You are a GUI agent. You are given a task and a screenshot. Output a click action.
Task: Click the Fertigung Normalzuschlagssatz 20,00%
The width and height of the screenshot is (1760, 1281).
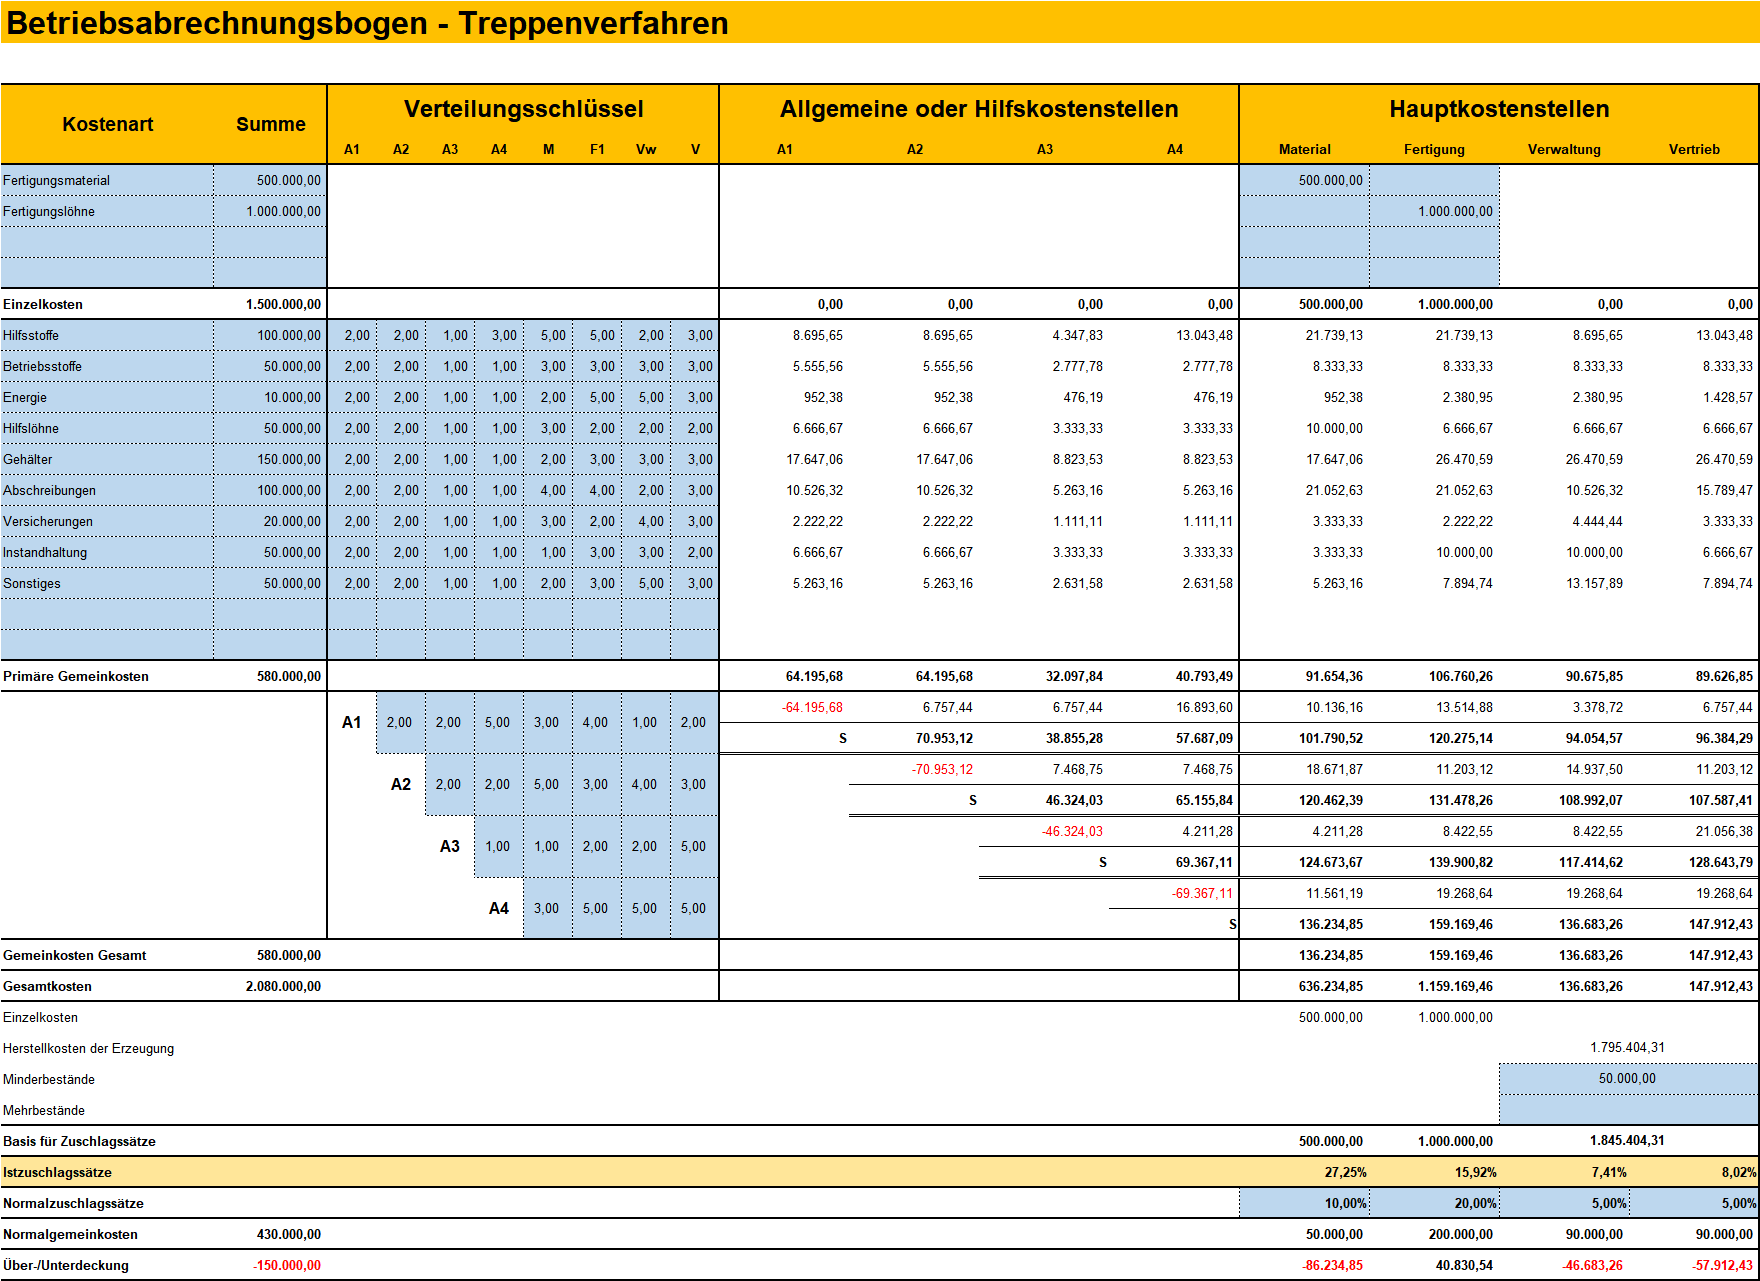tap(1434, 1203)
